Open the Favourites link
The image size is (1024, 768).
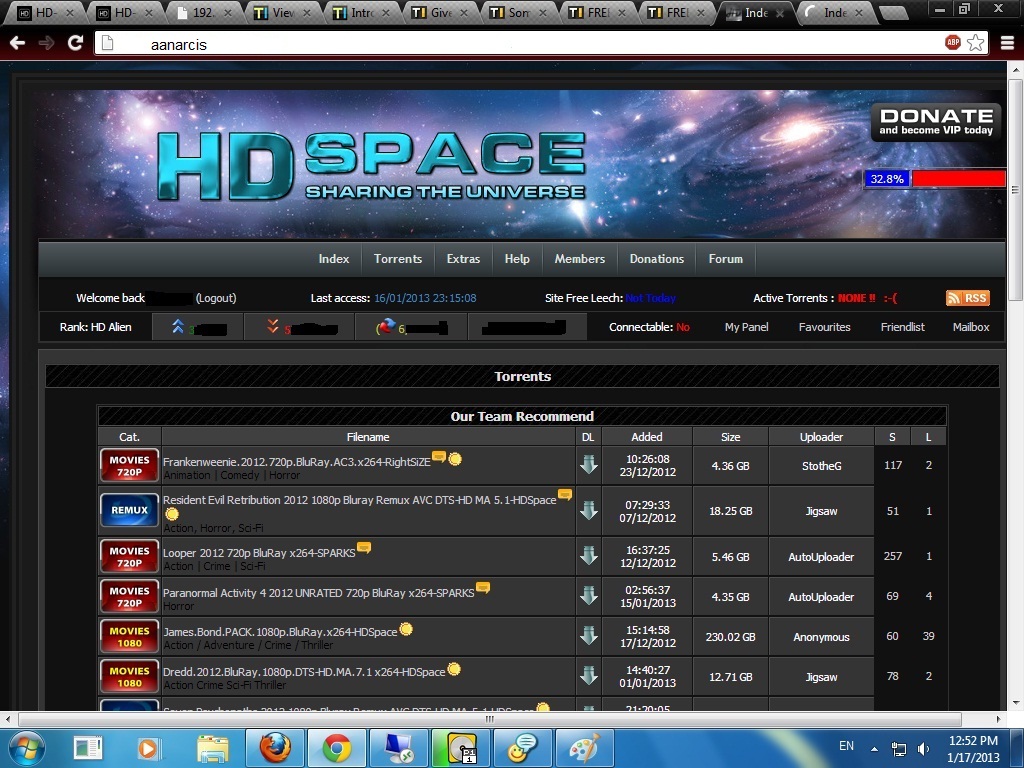[824, 327]
